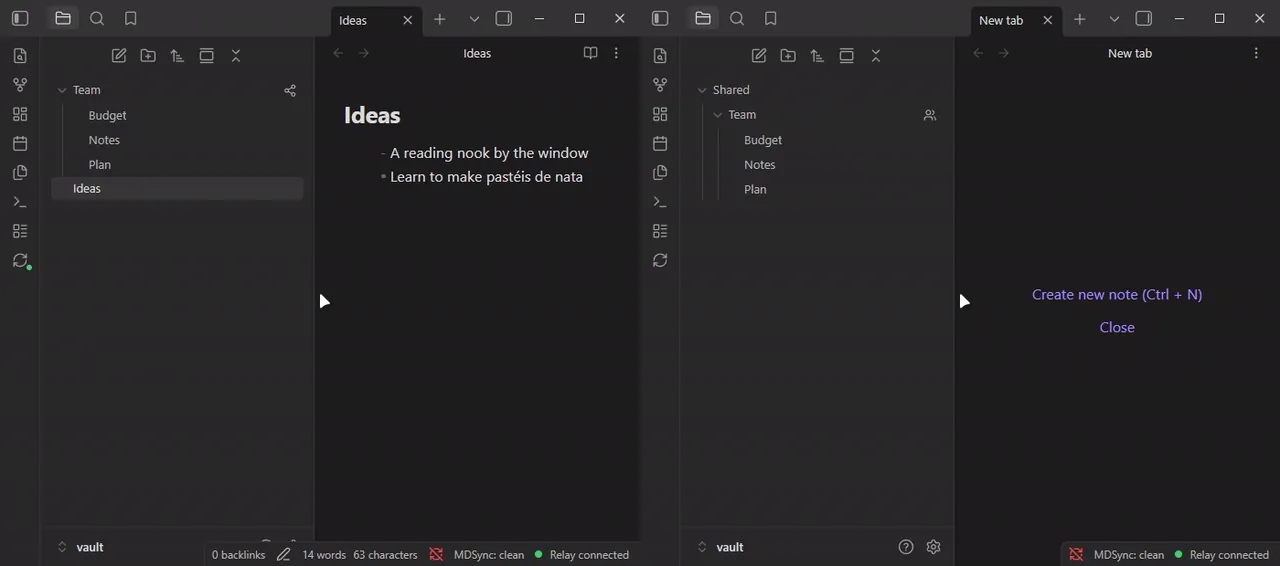Screen dimensions: 1280x566
Task: Click pencil edit-mode icon in status bar
Action: [284, 554]
